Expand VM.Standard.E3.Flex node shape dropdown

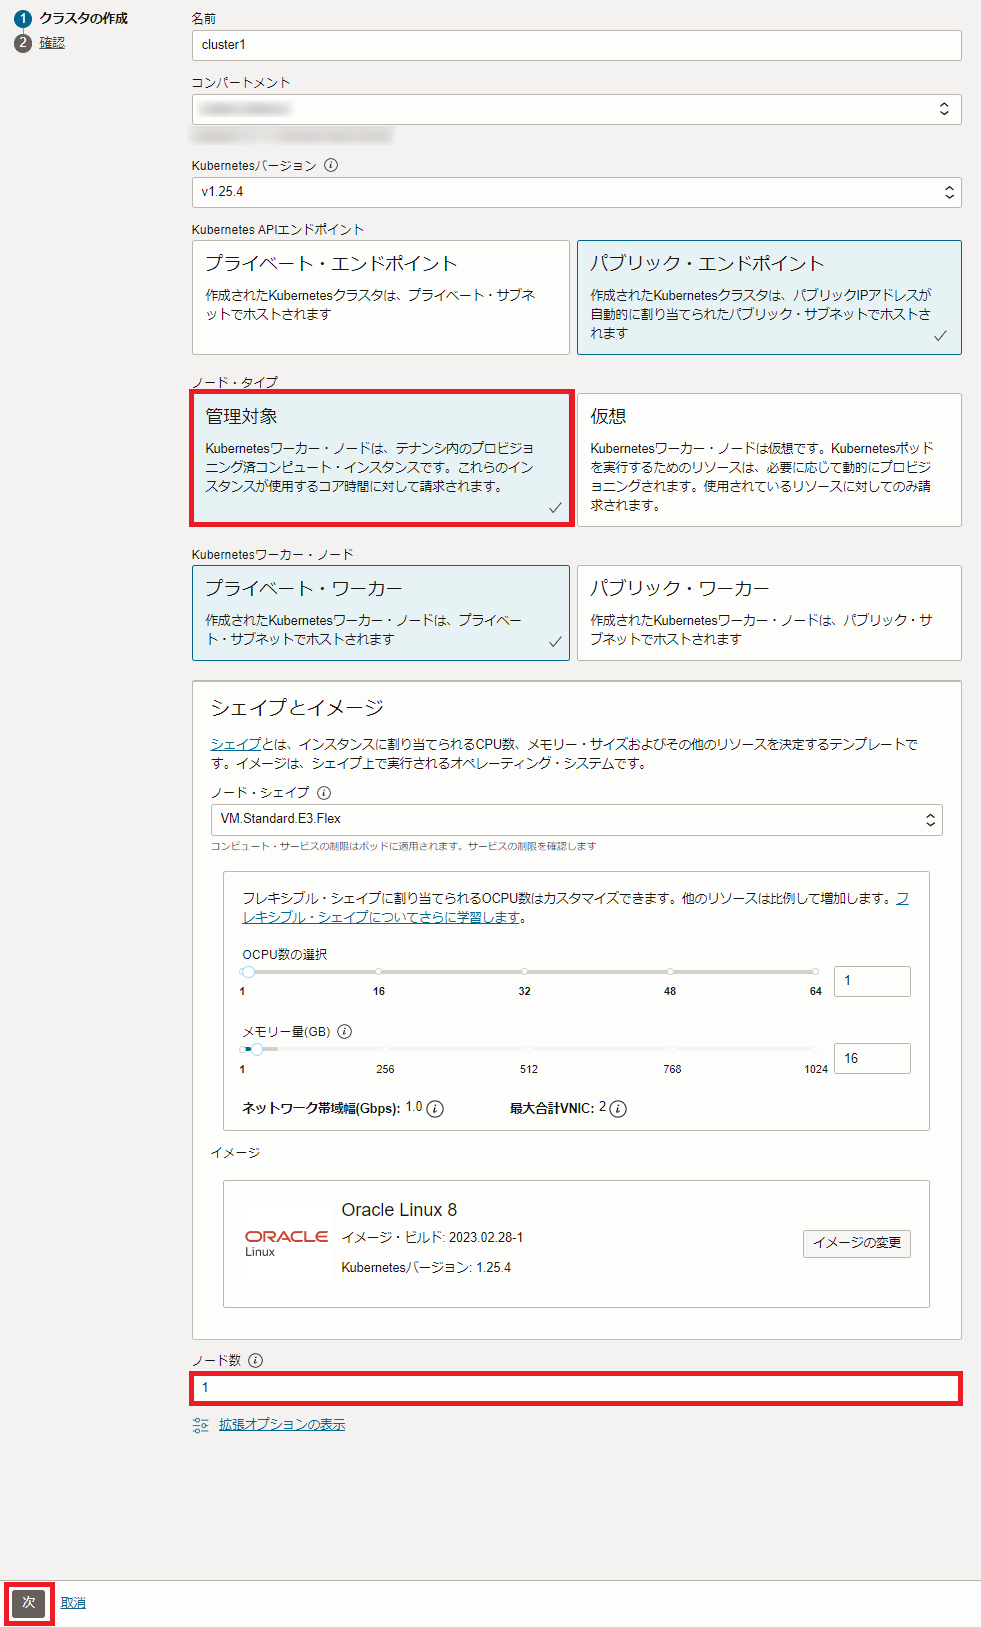click(x=576, y=820)
